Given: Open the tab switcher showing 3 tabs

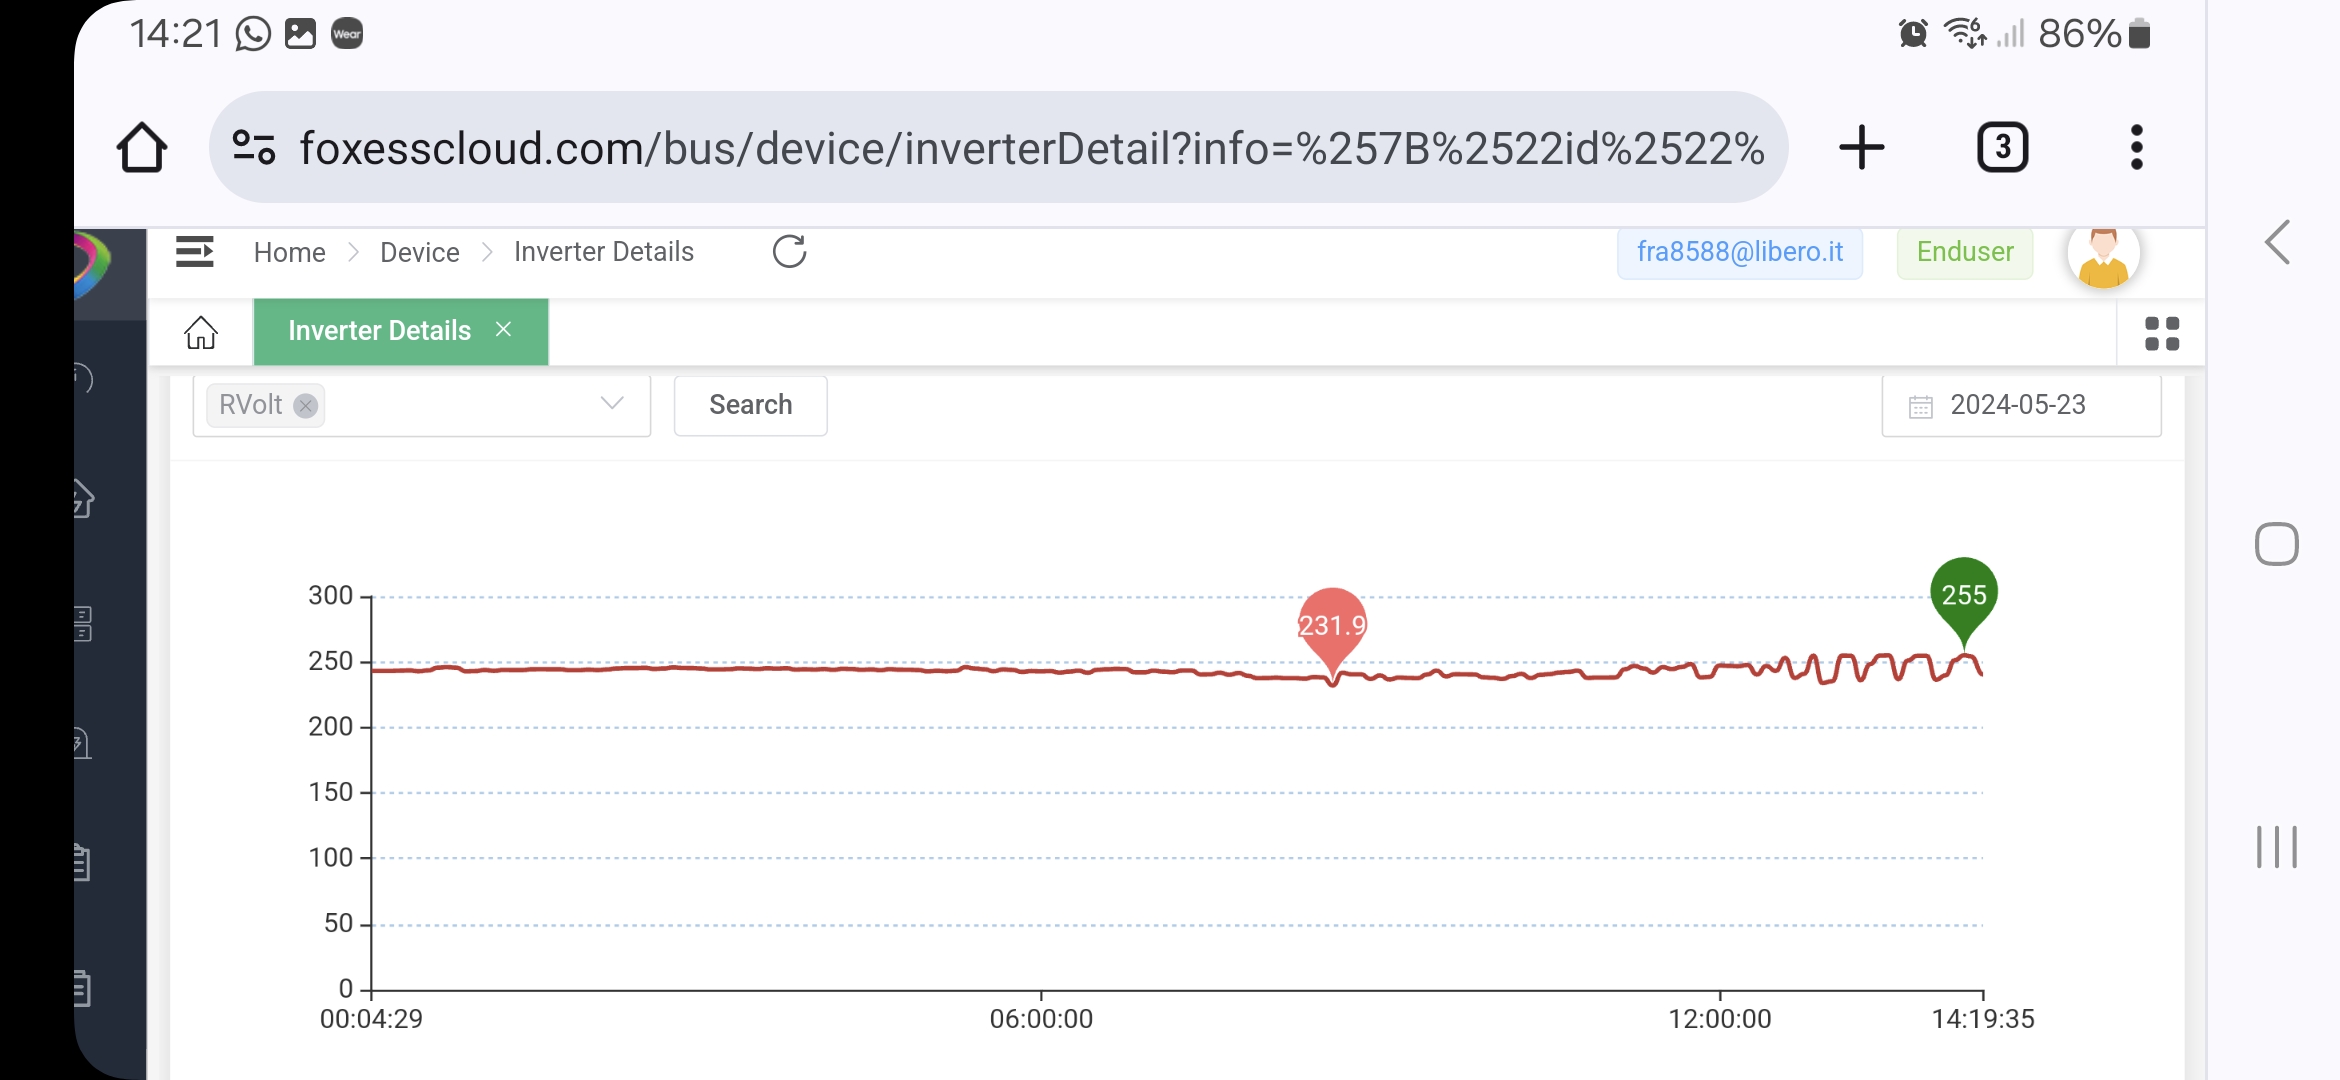Looking at the screenshot, I should (2002, 148).
